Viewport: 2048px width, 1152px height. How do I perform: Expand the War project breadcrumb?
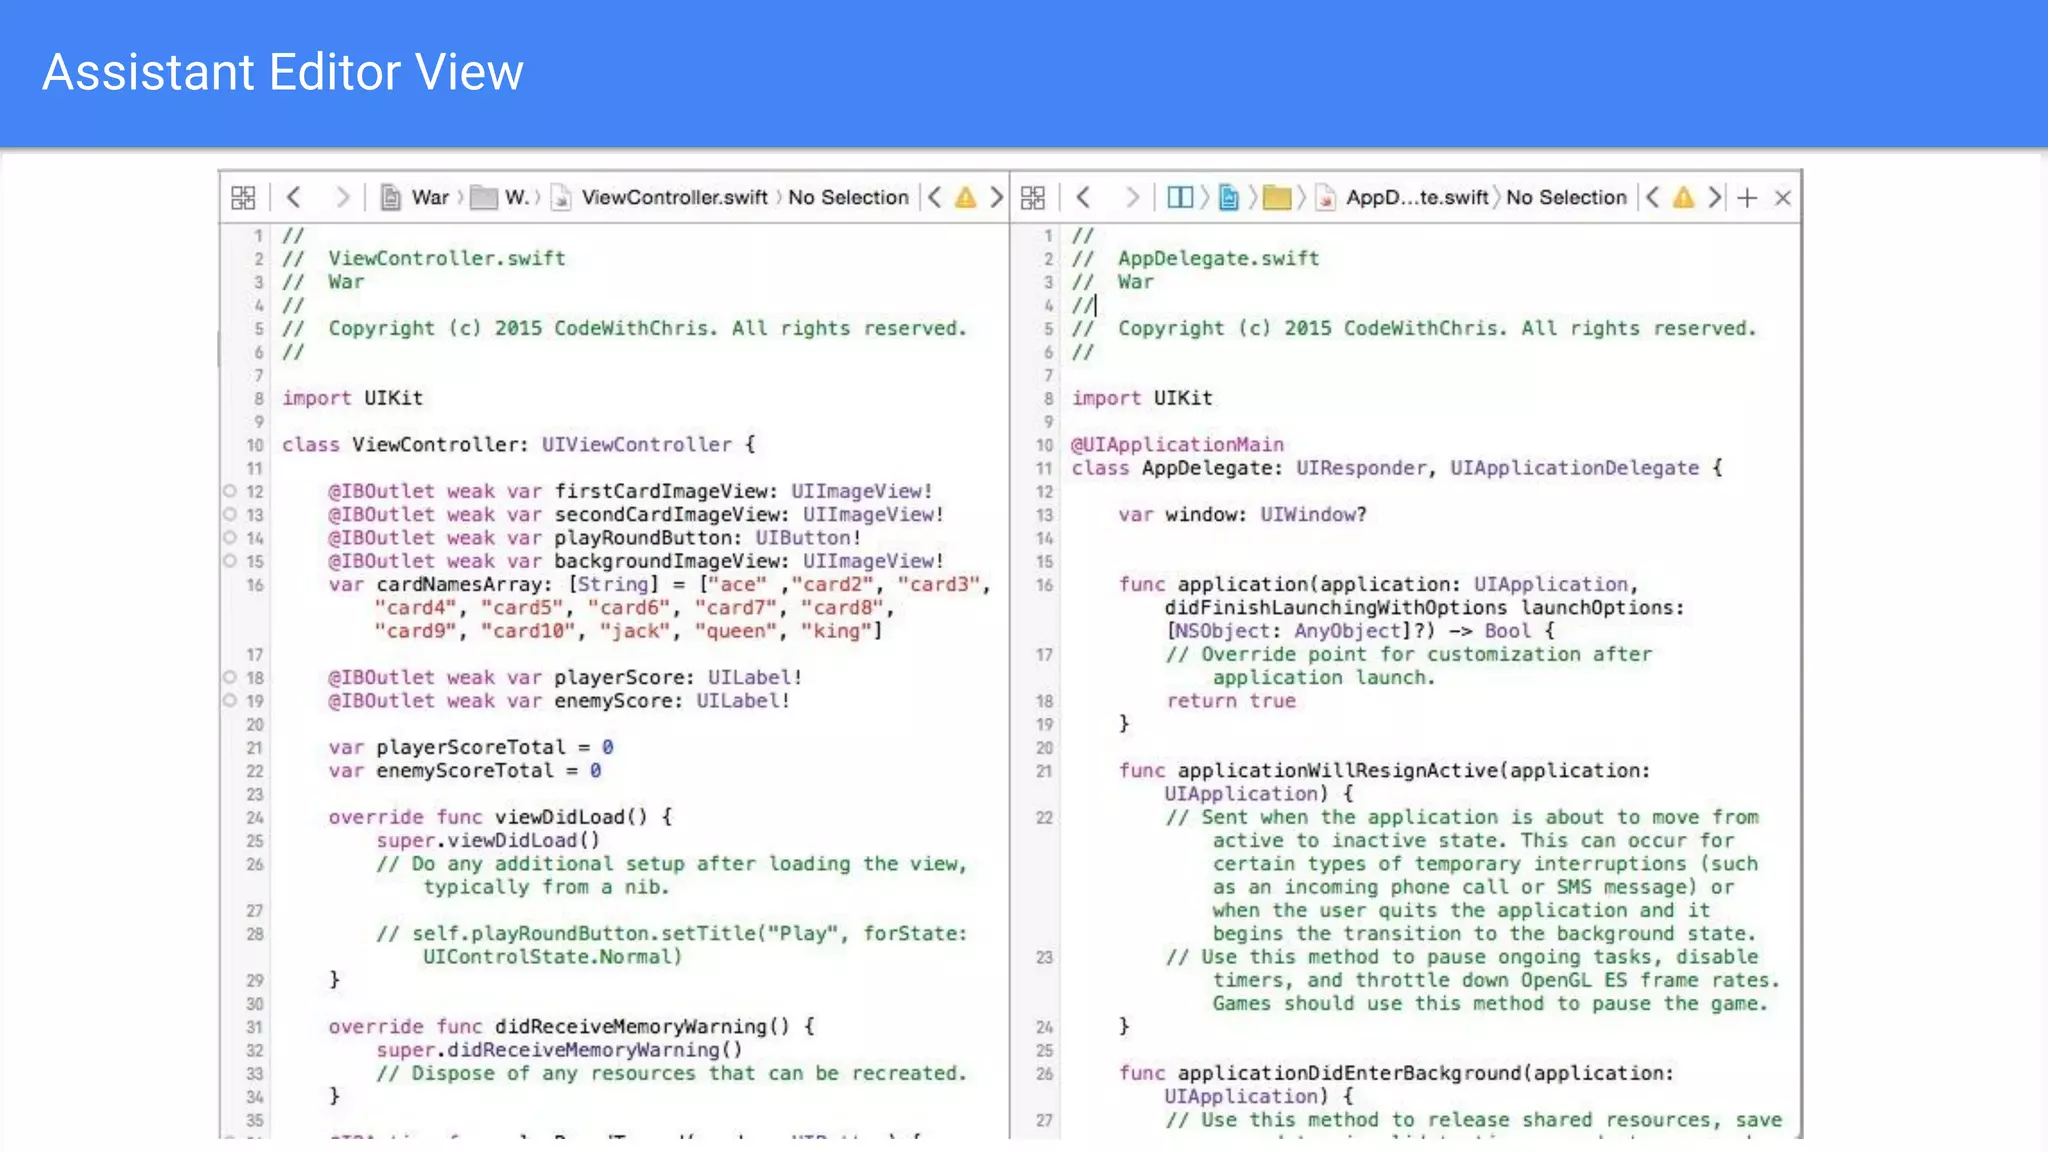pyautogui.click(x=430, y=197)
